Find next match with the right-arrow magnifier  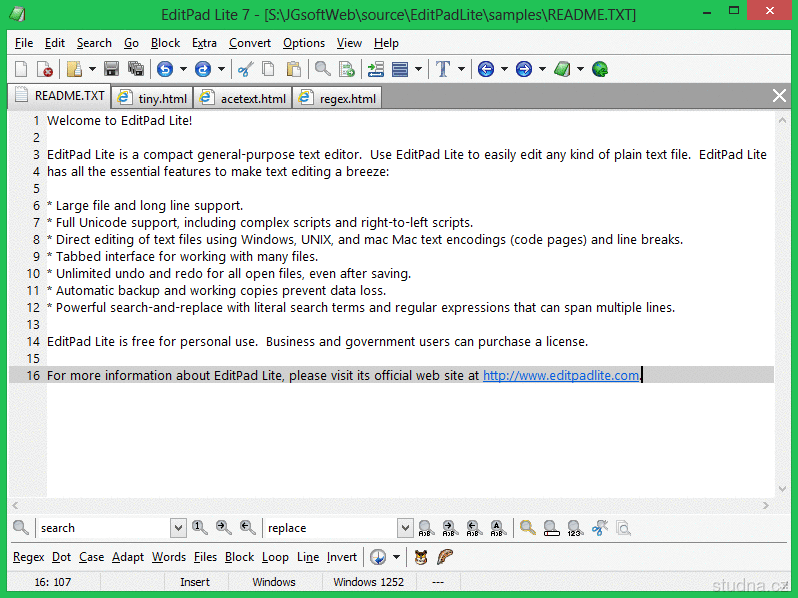point(223,528)
